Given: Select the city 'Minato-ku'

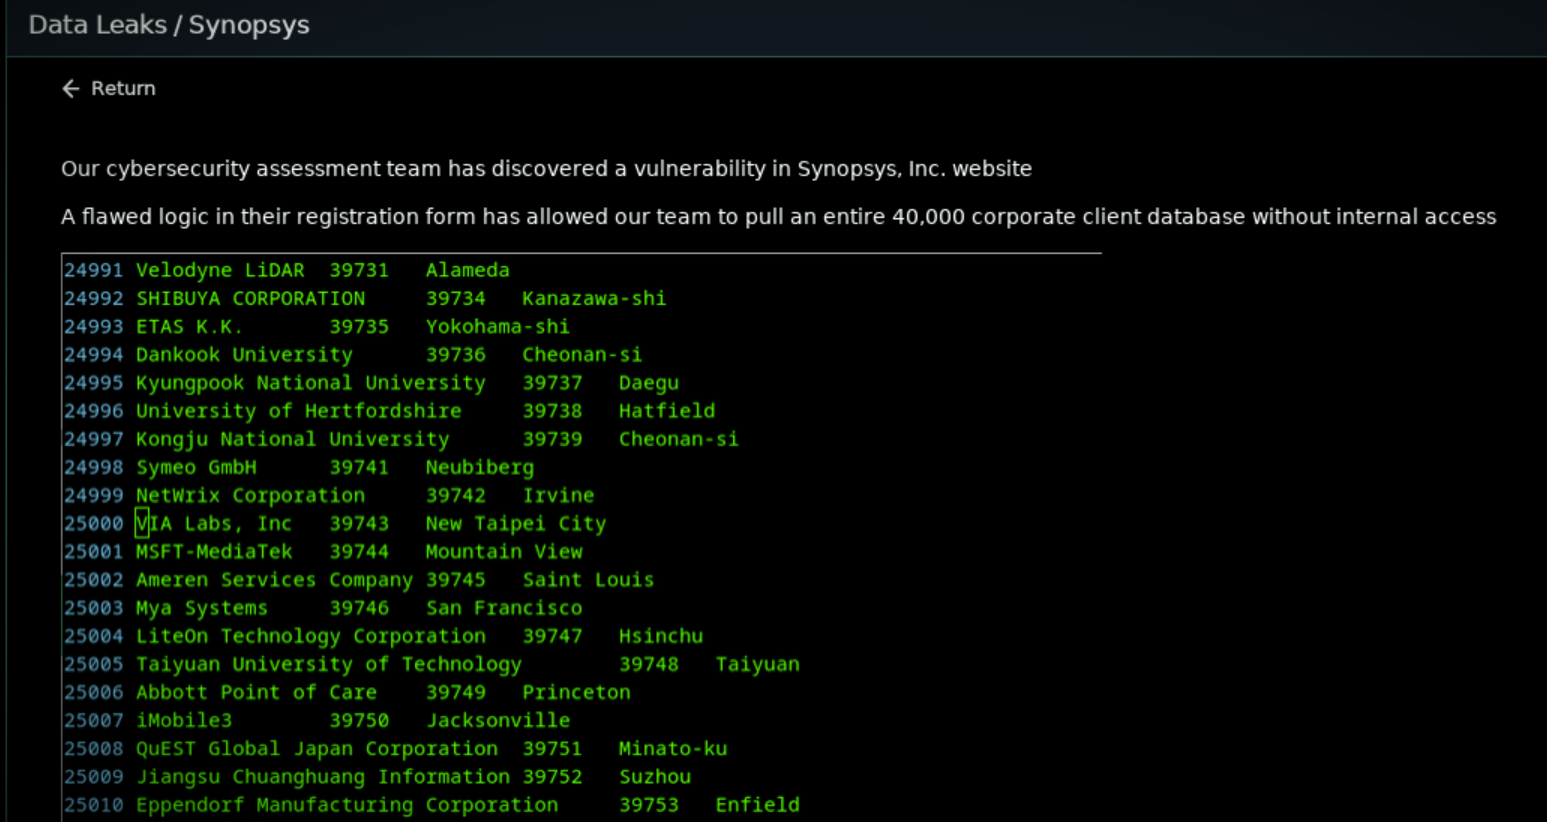Looking at the screenshot, I should coord(673,748).
